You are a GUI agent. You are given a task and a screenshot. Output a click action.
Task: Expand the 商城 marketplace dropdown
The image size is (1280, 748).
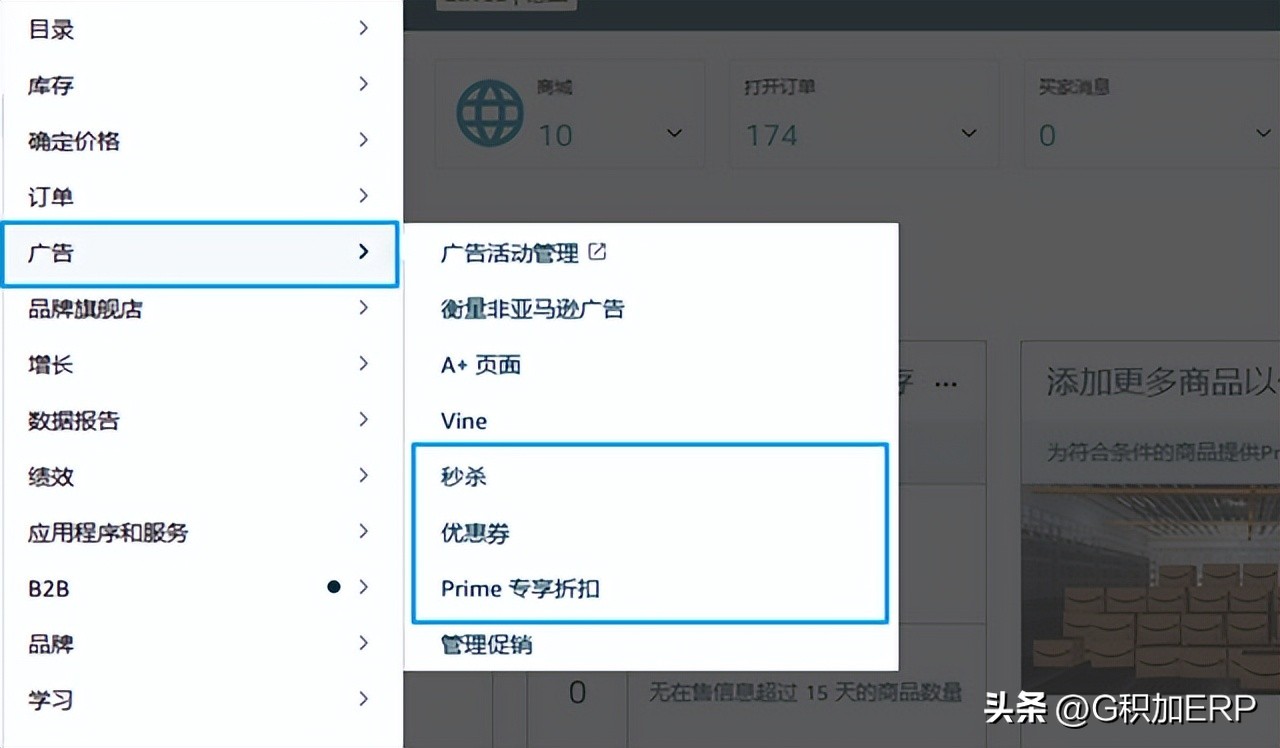(x=676, y=131)
